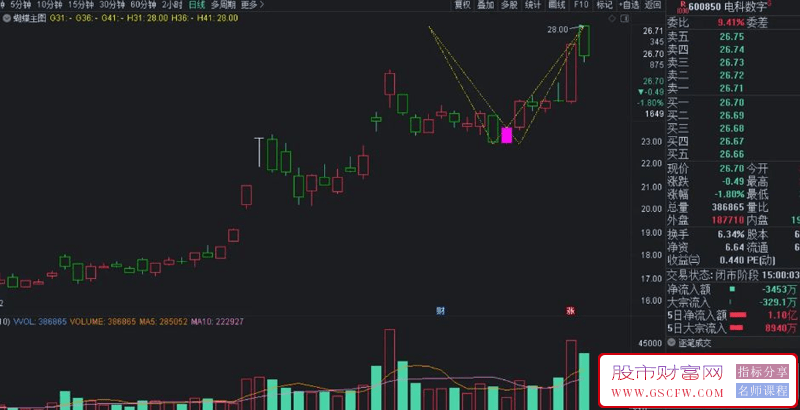
Task: Click the 涨 event marker on timeline
Action: (x=570, y=311)
